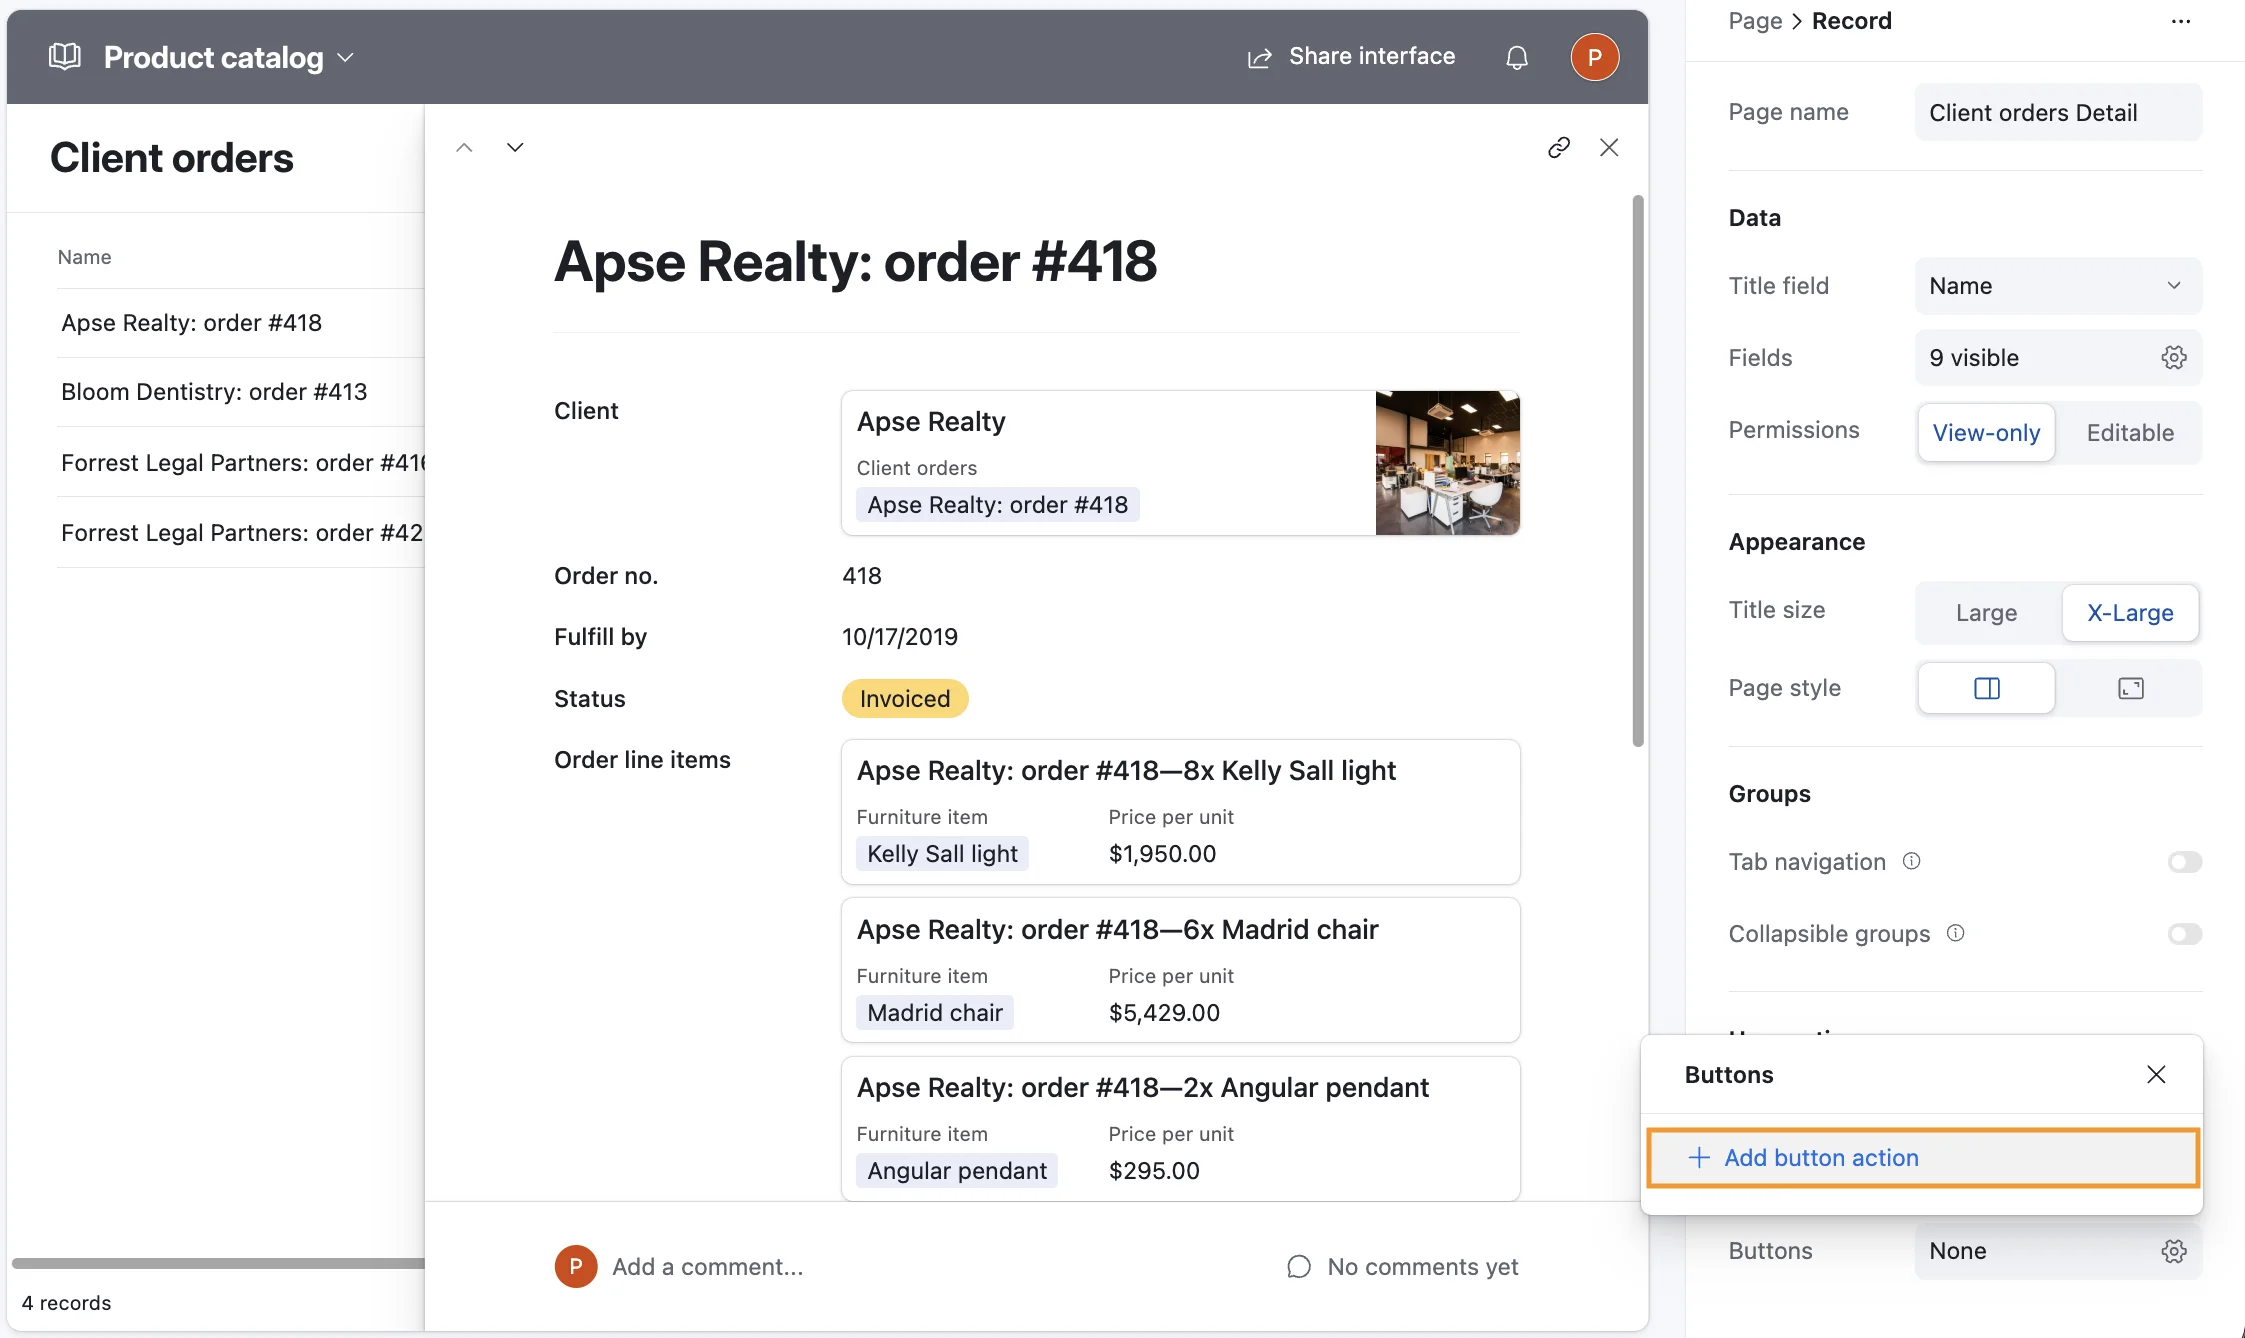2245x1338 pixels.
Task: Open the Title field Name dropdown
Action: 2057,286
